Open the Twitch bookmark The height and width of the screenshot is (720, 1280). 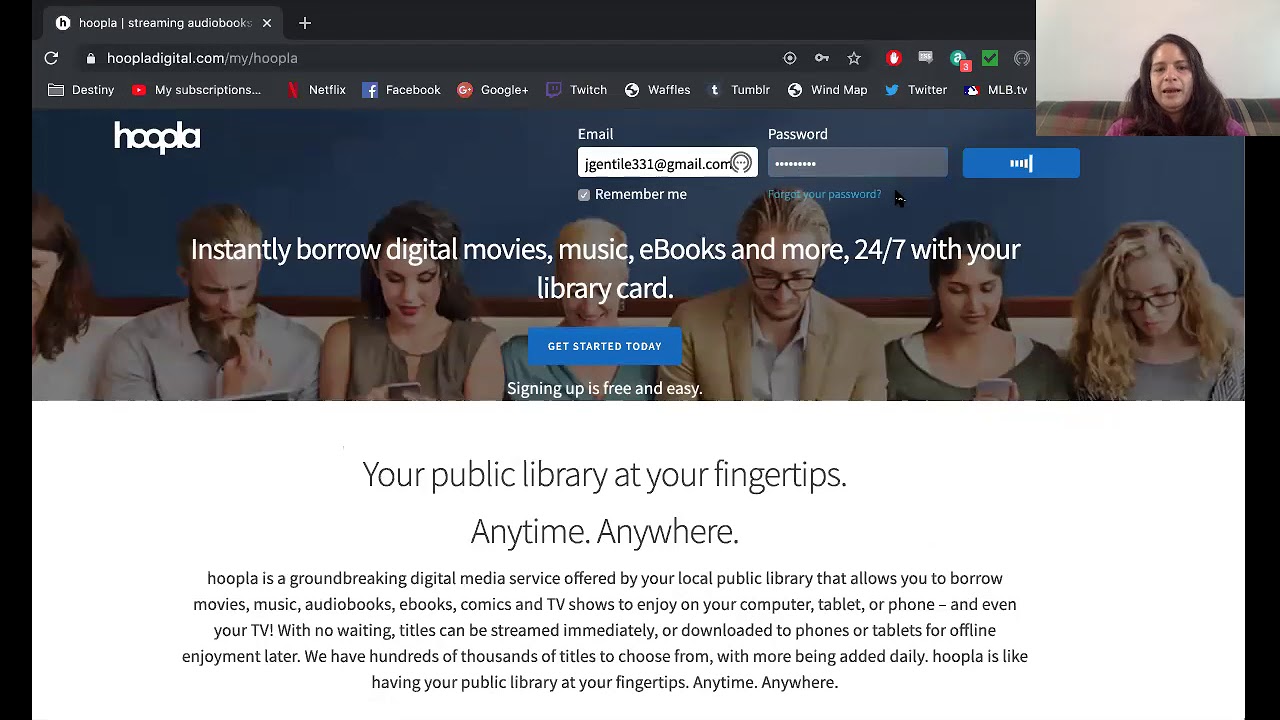click(577, 90)
